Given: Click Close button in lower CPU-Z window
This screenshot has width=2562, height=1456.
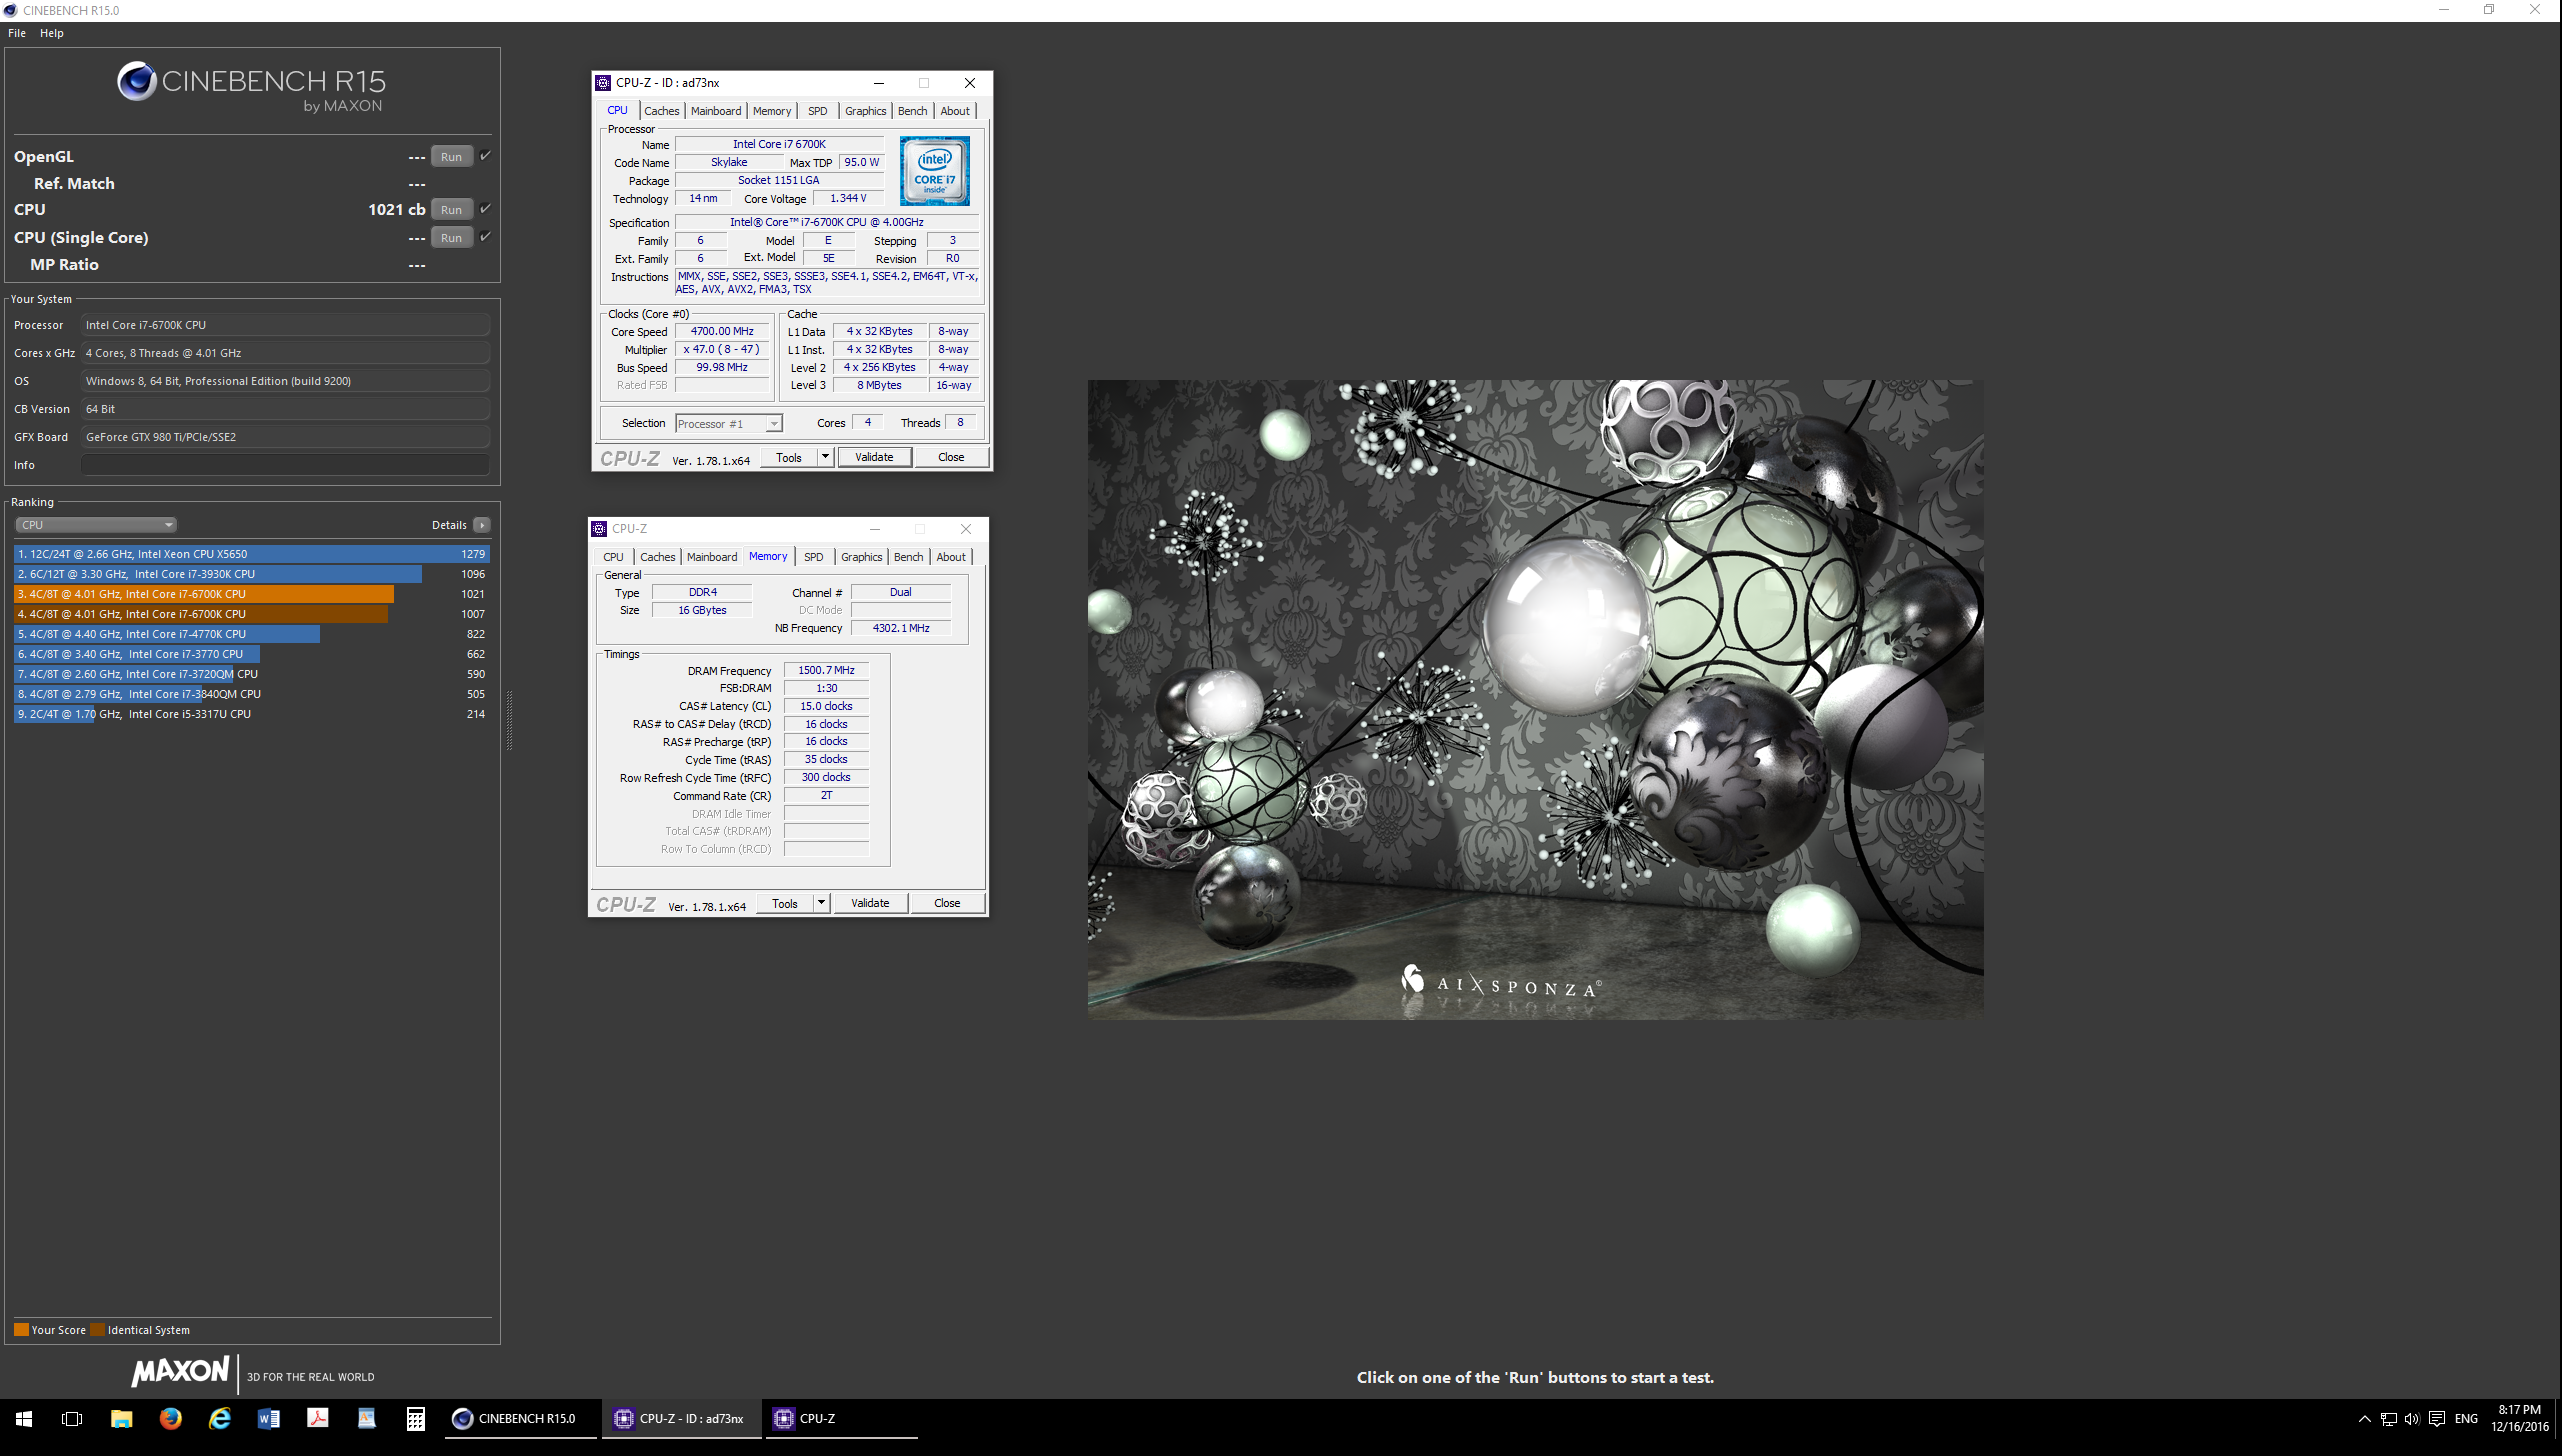Looking at the screenshot, I should (947, 903).
